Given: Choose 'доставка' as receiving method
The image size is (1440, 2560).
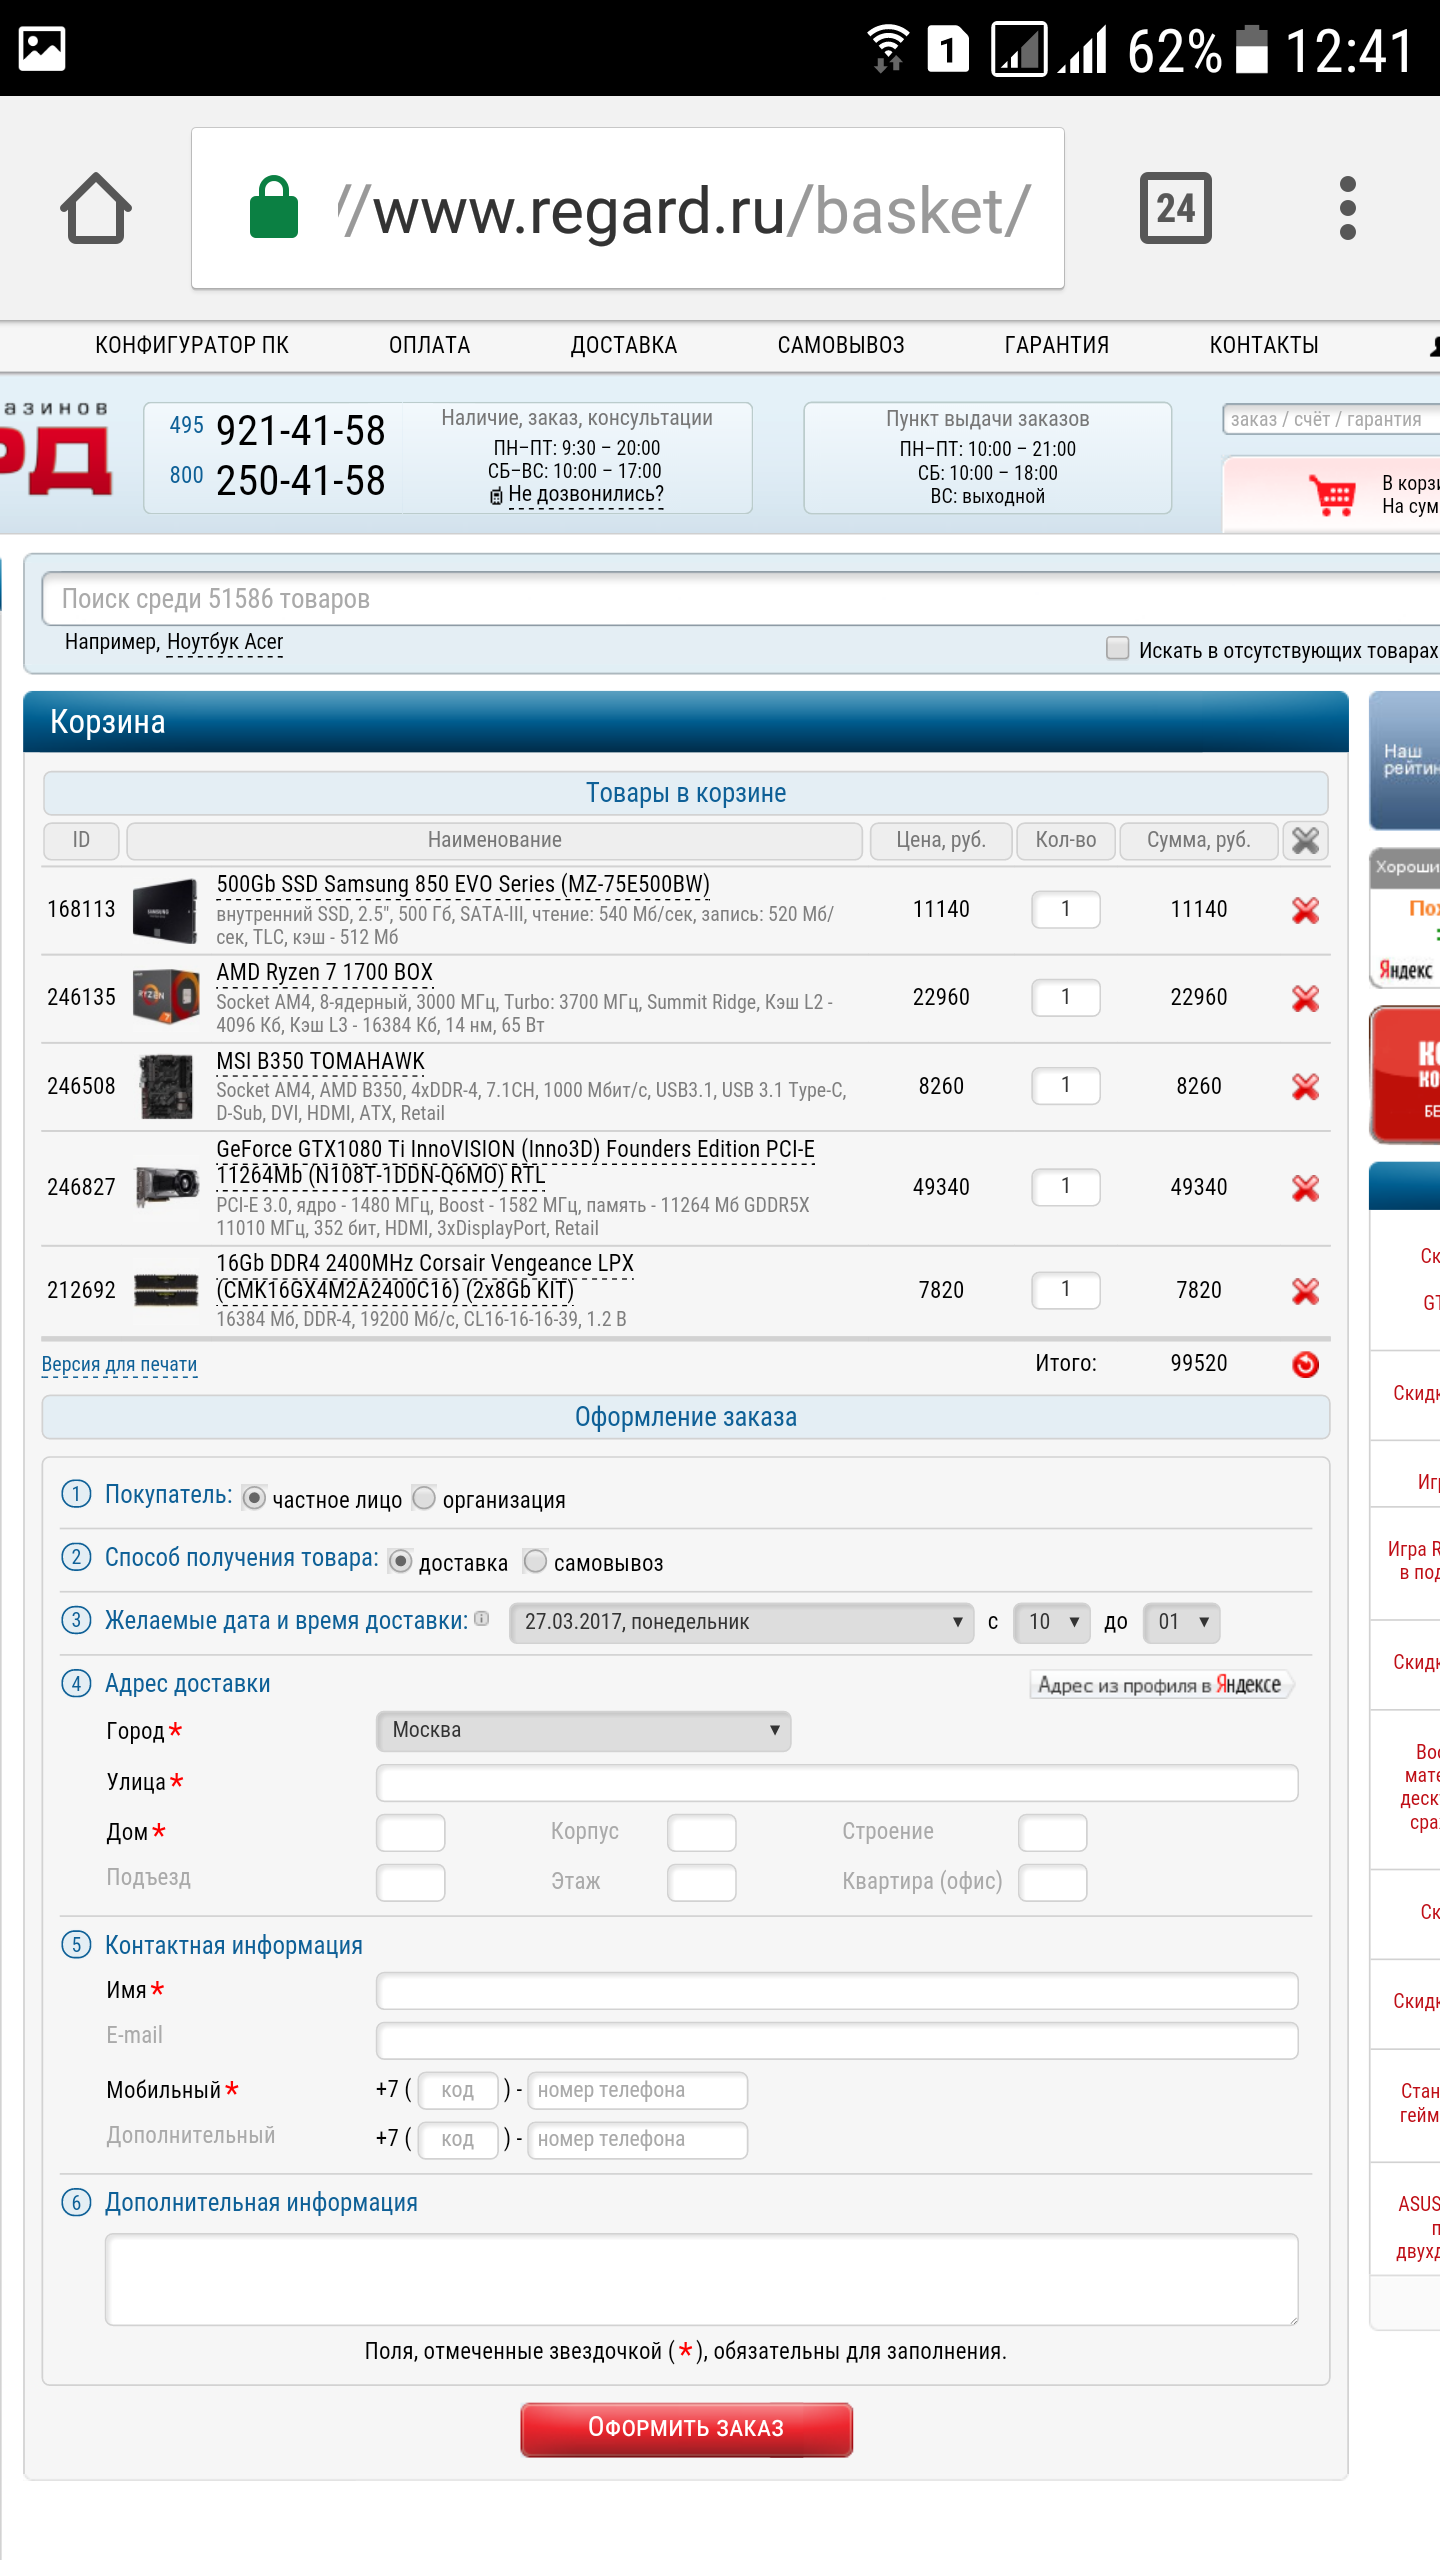Looking at the screenshot, I should [400, 1561].
